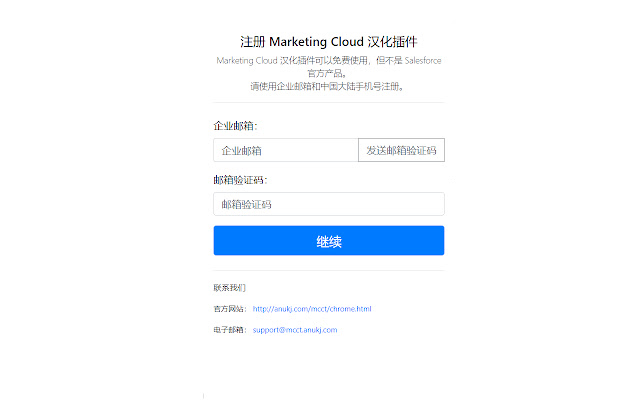Click the support@mcct.anukj.com email link
The width and height of the screenshot is (640, 400).
295,330
